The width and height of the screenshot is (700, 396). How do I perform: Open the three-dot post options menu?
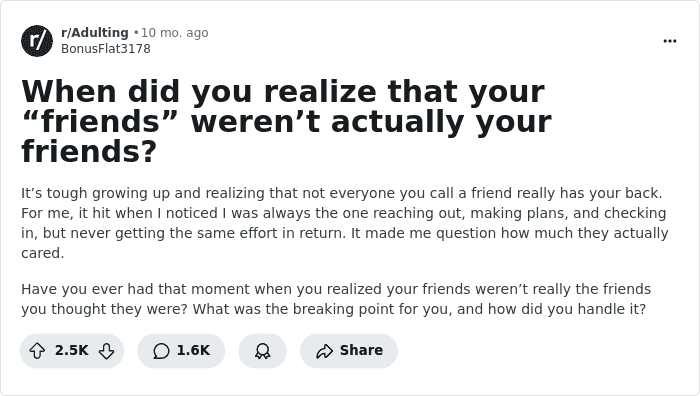[x=670, y=41]
